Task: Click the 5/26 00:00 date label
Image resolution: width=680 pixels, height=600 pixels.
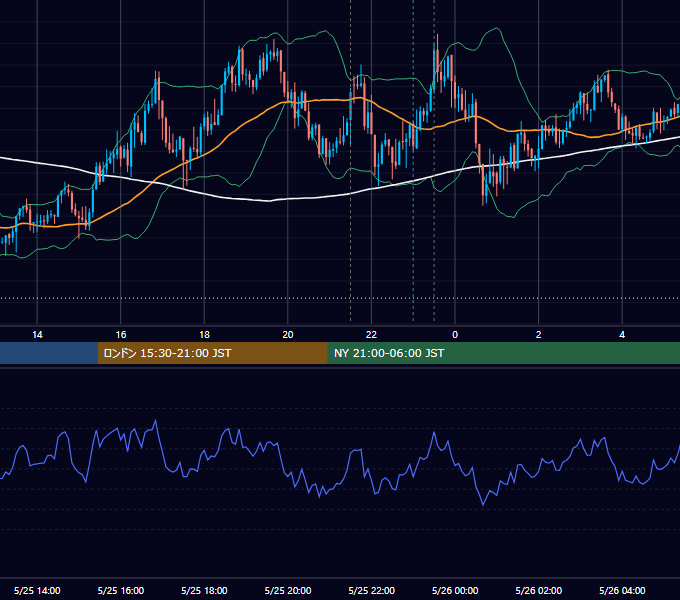Action: coord(455,590)
